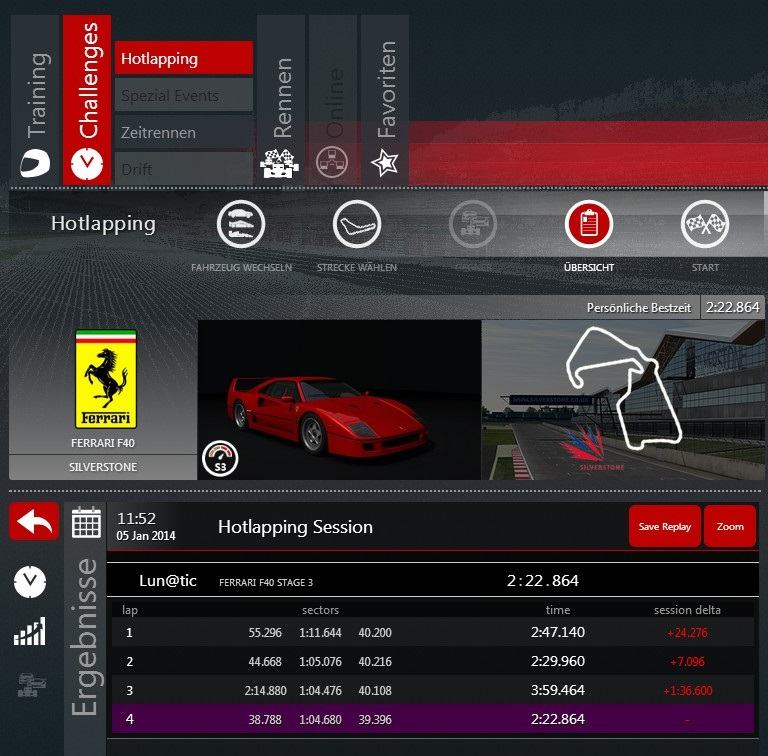
Task: Click the FERRARI F40 car name label
Action: point(103,443)
